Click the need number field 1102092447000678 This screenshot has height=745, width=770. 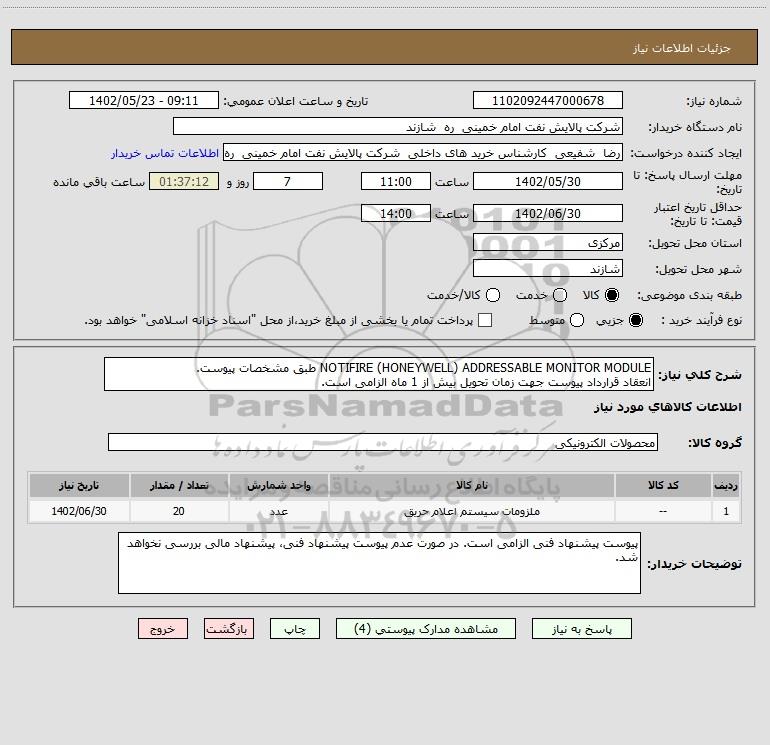pos(548,101)
